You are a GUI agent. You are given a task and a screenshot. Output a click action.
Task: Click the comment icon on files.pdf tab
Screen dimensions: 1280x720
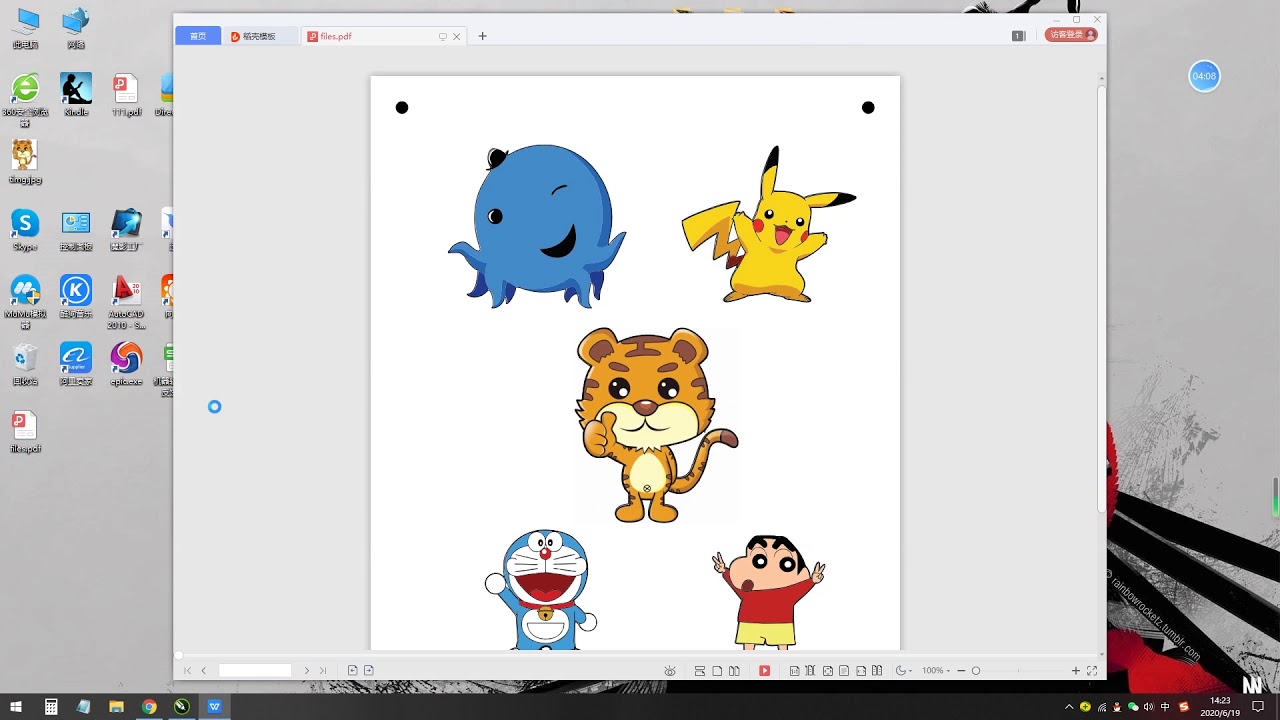point(442,36)
